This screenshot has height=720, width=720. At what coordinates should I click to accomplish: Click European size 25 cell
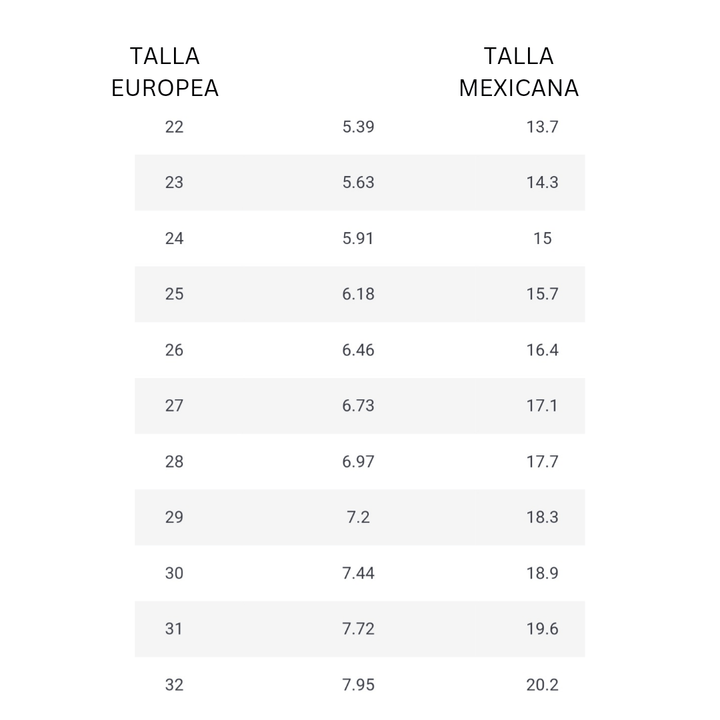[174, 294]
